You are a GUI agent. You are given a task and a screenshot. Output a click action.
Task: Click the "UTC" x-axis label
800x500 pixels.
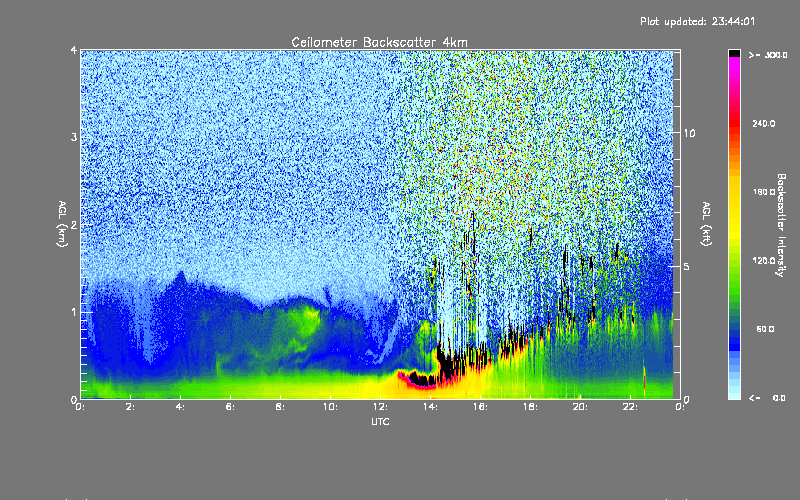[x=380, y=421]
